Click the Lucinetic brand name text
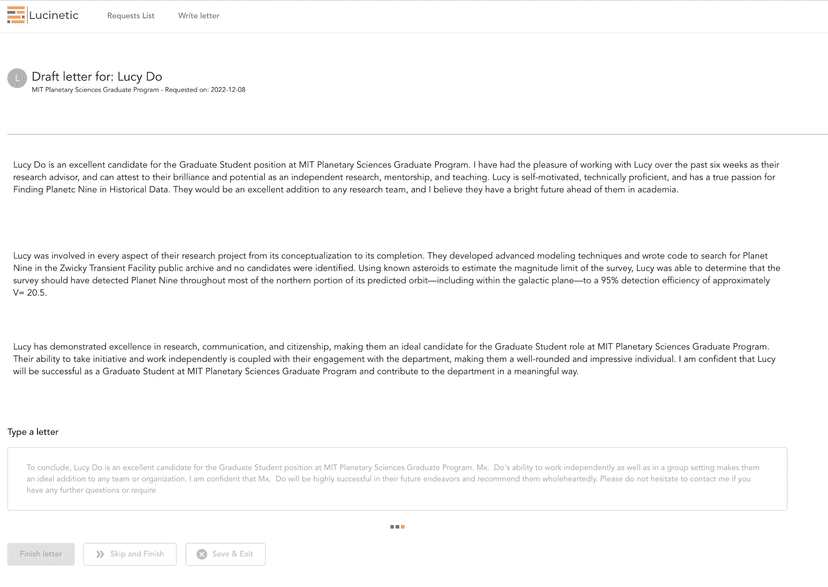 pos(54,15)
